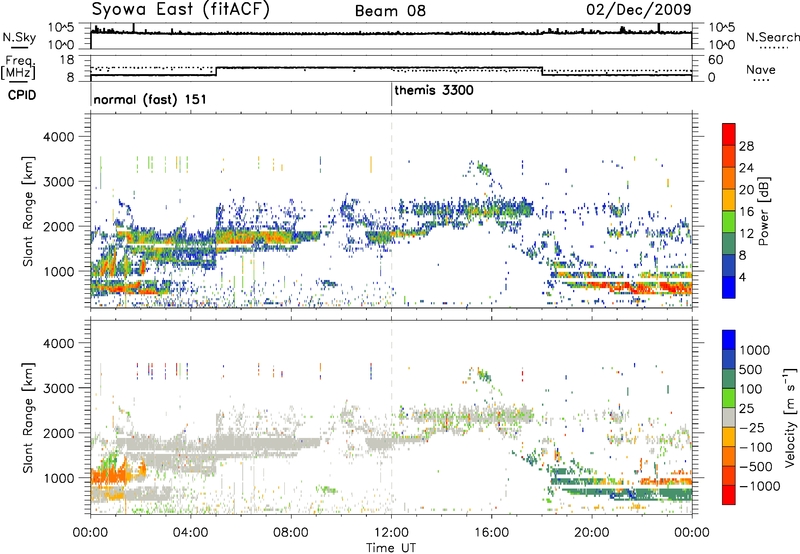Viewport: 800px width, 554px height.
Task: Click the '-1000' tick on Velocity colorbar
Action: tap(760, 486)
